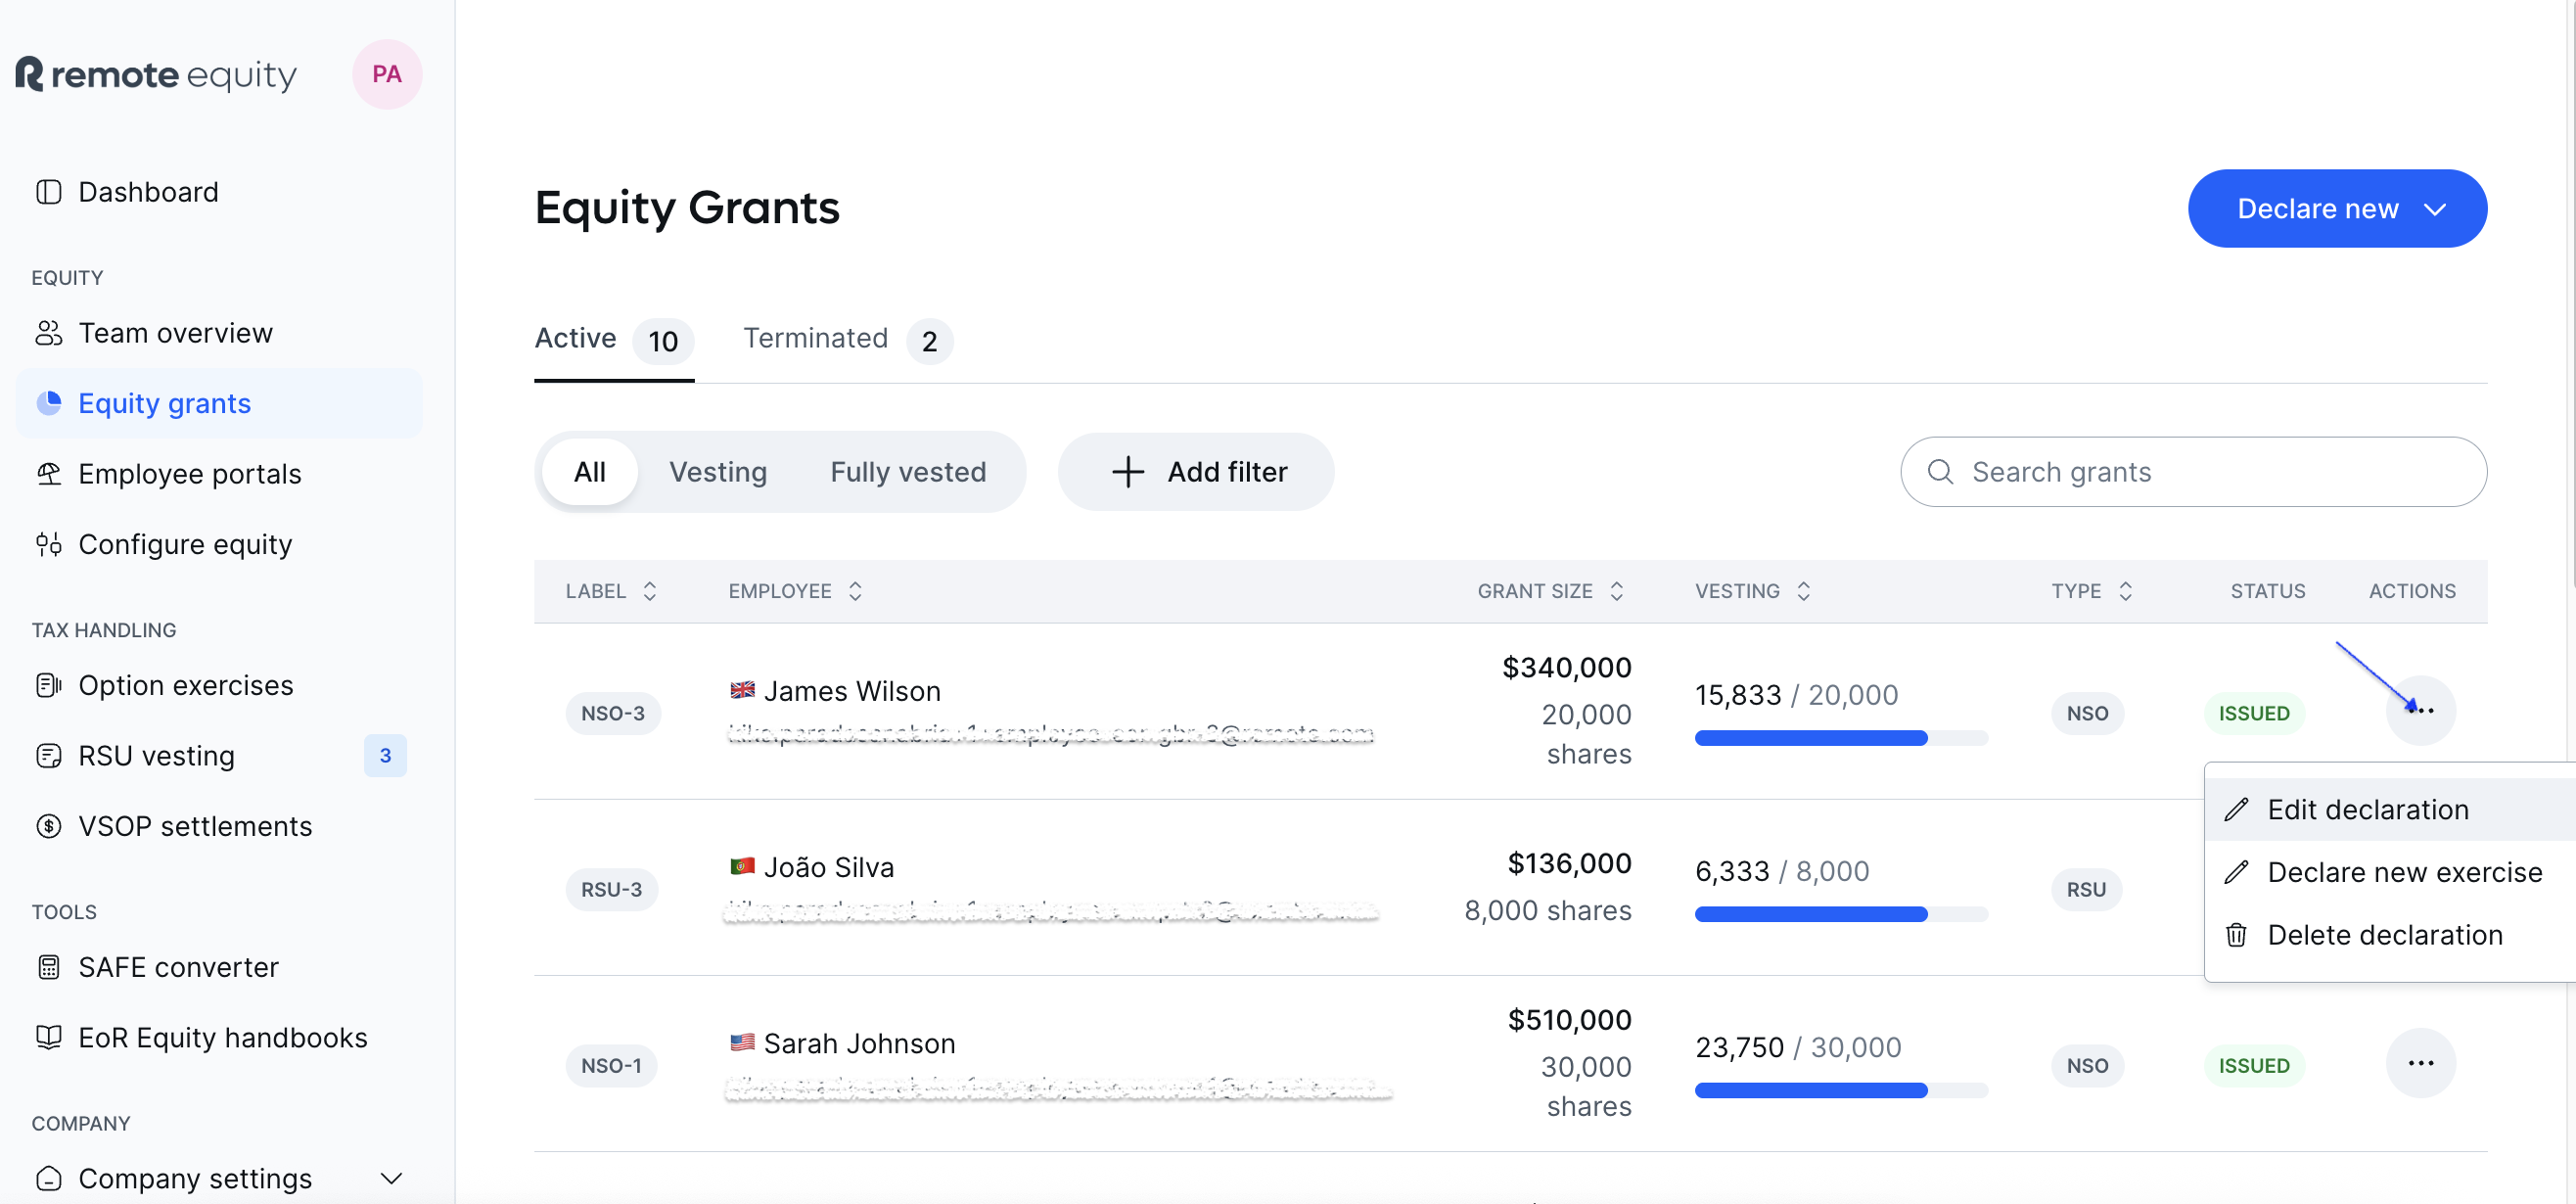
Task: Click the João Silva employee name
Action: pos(828,867)
